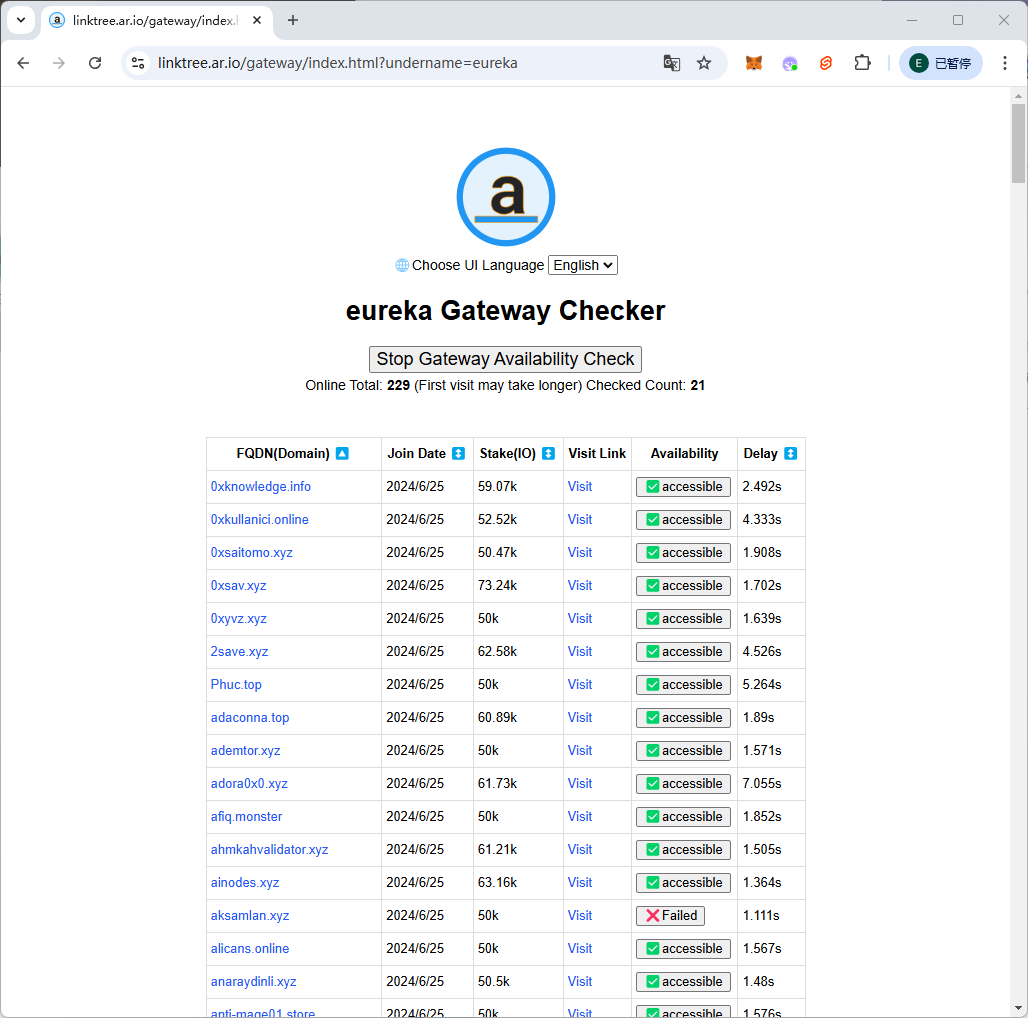This screenshot has width=1028, height=1018.
Task: Open the adaconna.top domain link
Action: click(249, 717)
